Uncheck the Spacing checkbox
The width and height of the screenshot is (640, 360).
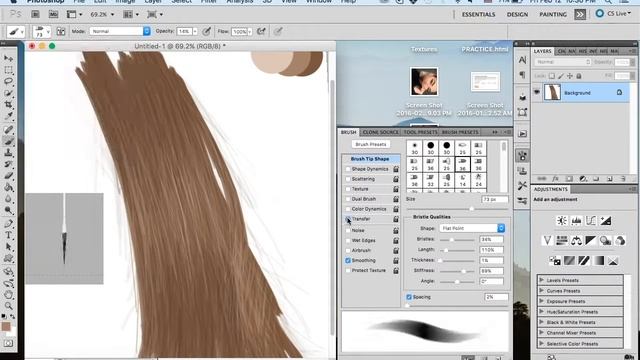[409, 297]
